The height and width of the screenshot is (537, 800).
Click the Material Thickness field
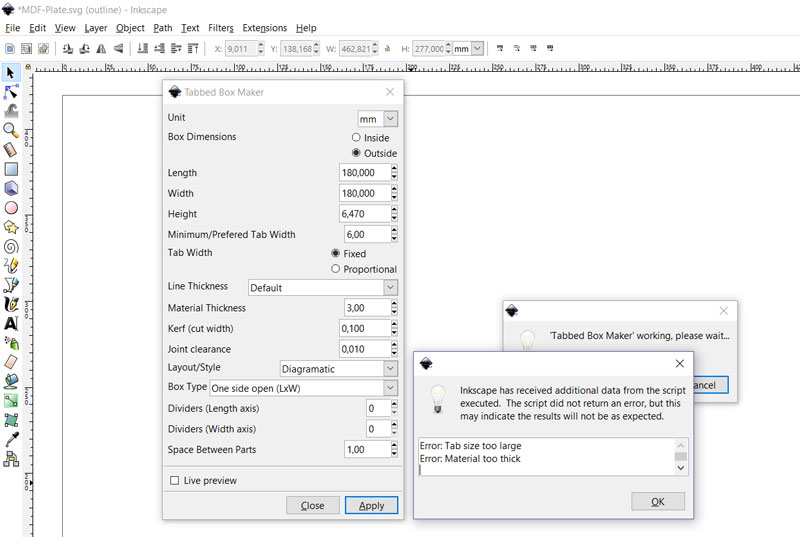[368, 308]
